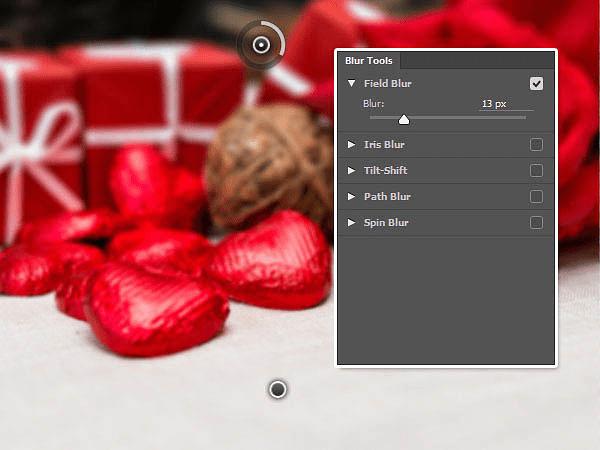The height and width of the screenshot is (450, 600).
Task: Click the Path Blur label
Action: 387,197
